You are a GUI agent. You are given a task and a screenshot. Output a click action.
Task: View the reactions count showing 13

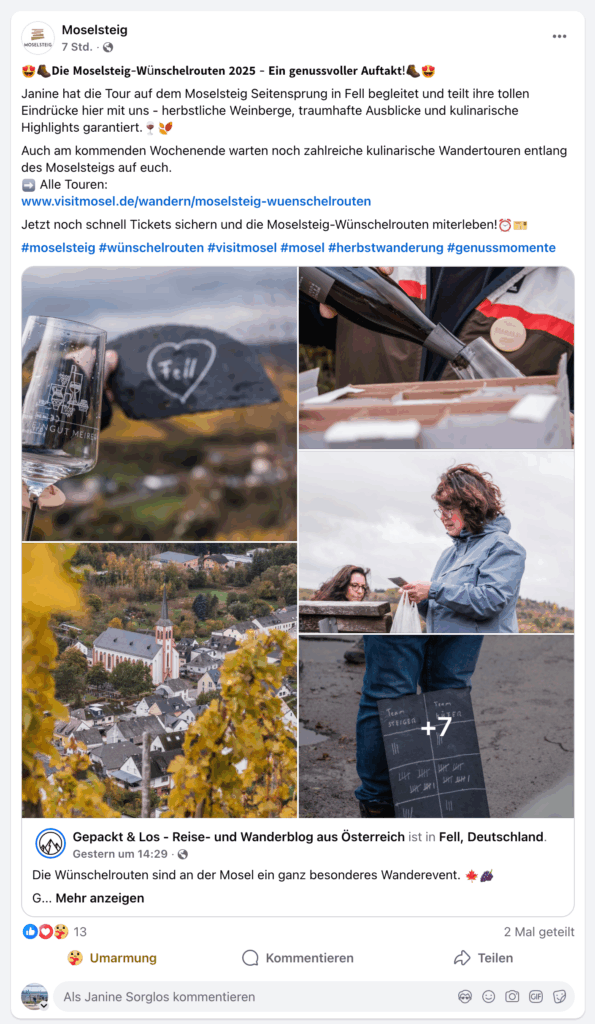(80, 932)
